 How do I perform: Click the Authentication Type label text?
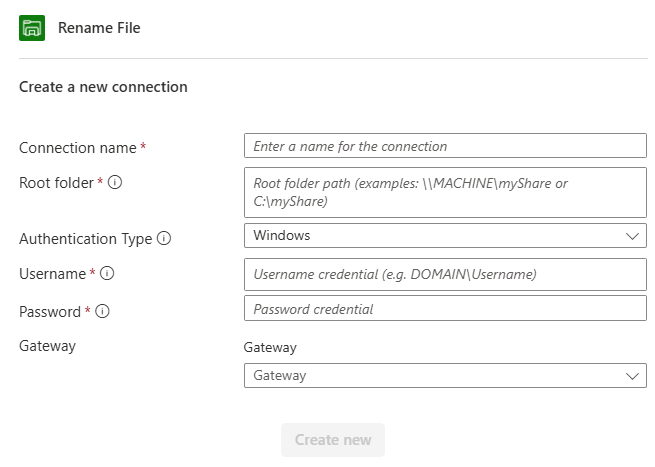(85, 239)
